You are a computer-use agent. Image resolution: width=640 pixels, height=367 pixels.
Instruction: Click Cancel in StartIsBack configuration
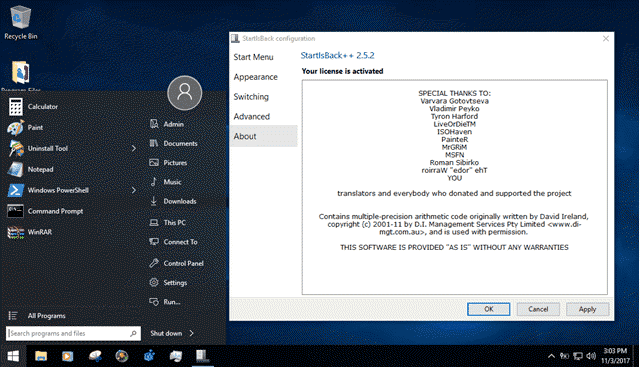[x=538, y=309]
